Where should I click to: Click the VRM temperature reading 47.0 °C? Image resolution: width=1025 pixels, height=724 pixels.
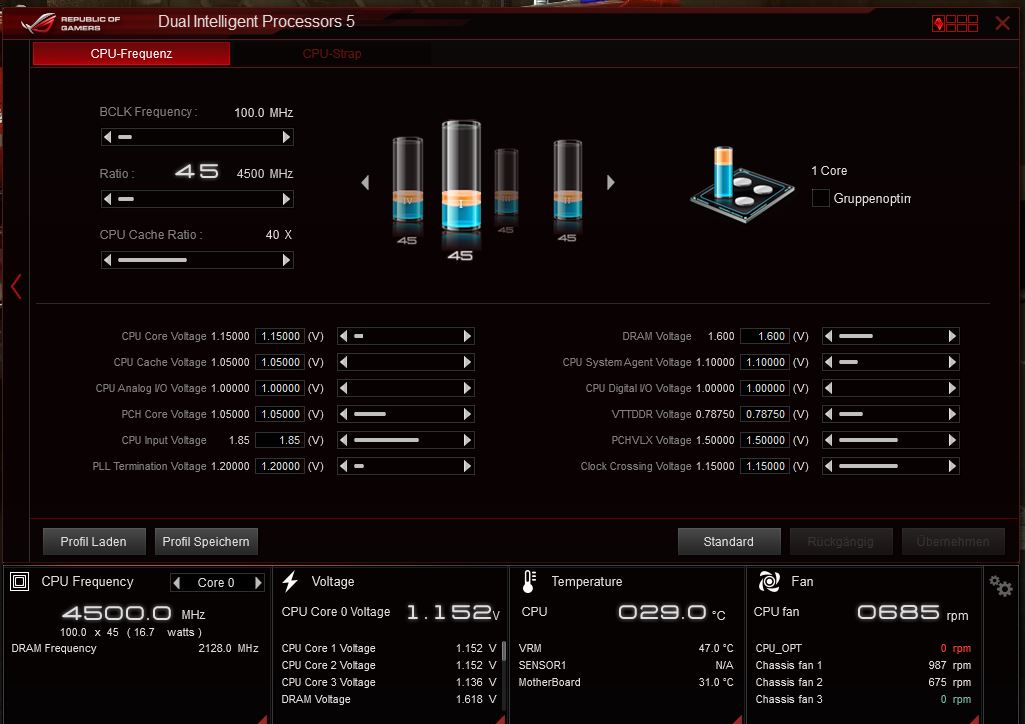[716, 648]
